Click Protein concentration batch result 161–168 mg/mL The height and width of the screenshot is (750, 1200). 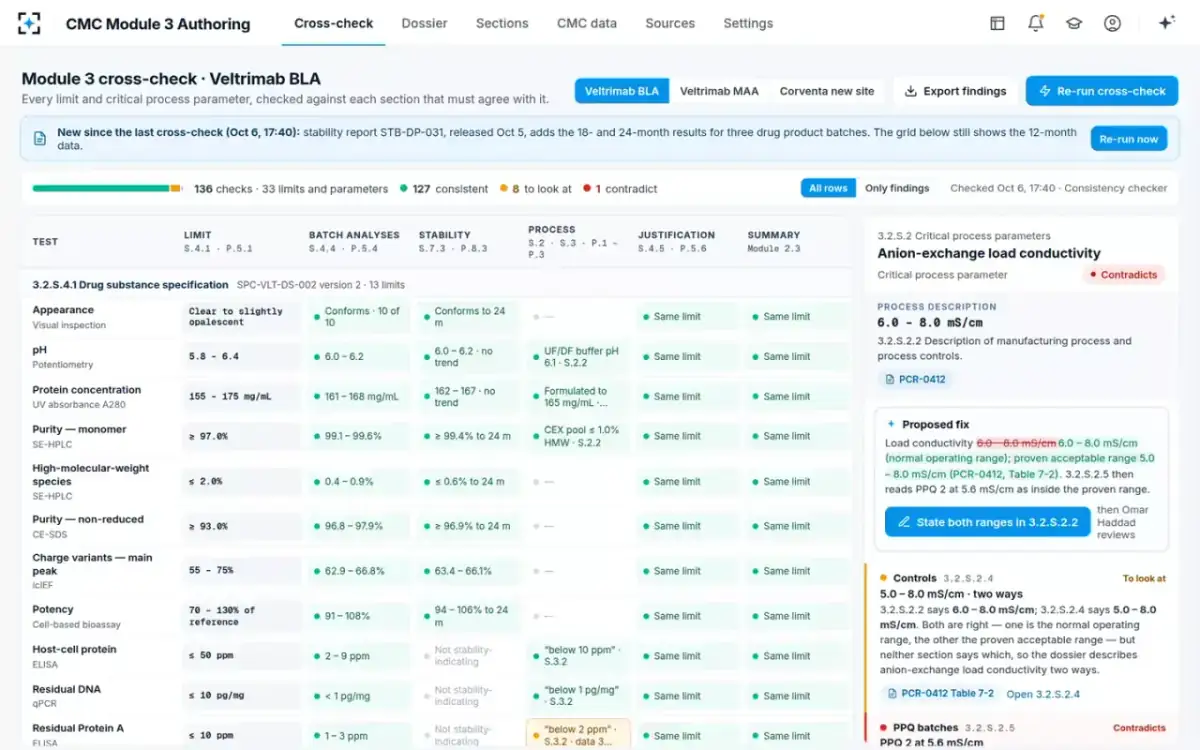[x=360, y=396]
